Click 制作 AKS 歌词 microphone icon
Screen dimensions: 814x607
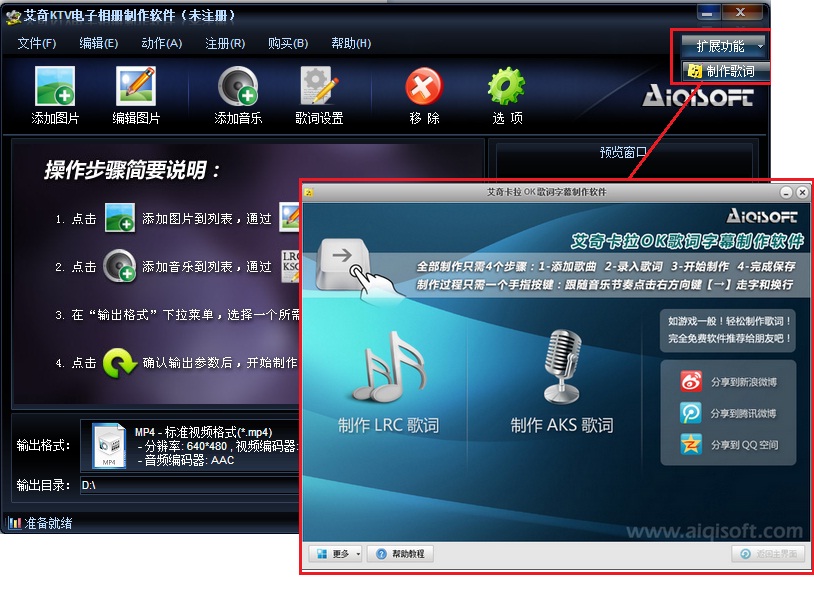562,367
